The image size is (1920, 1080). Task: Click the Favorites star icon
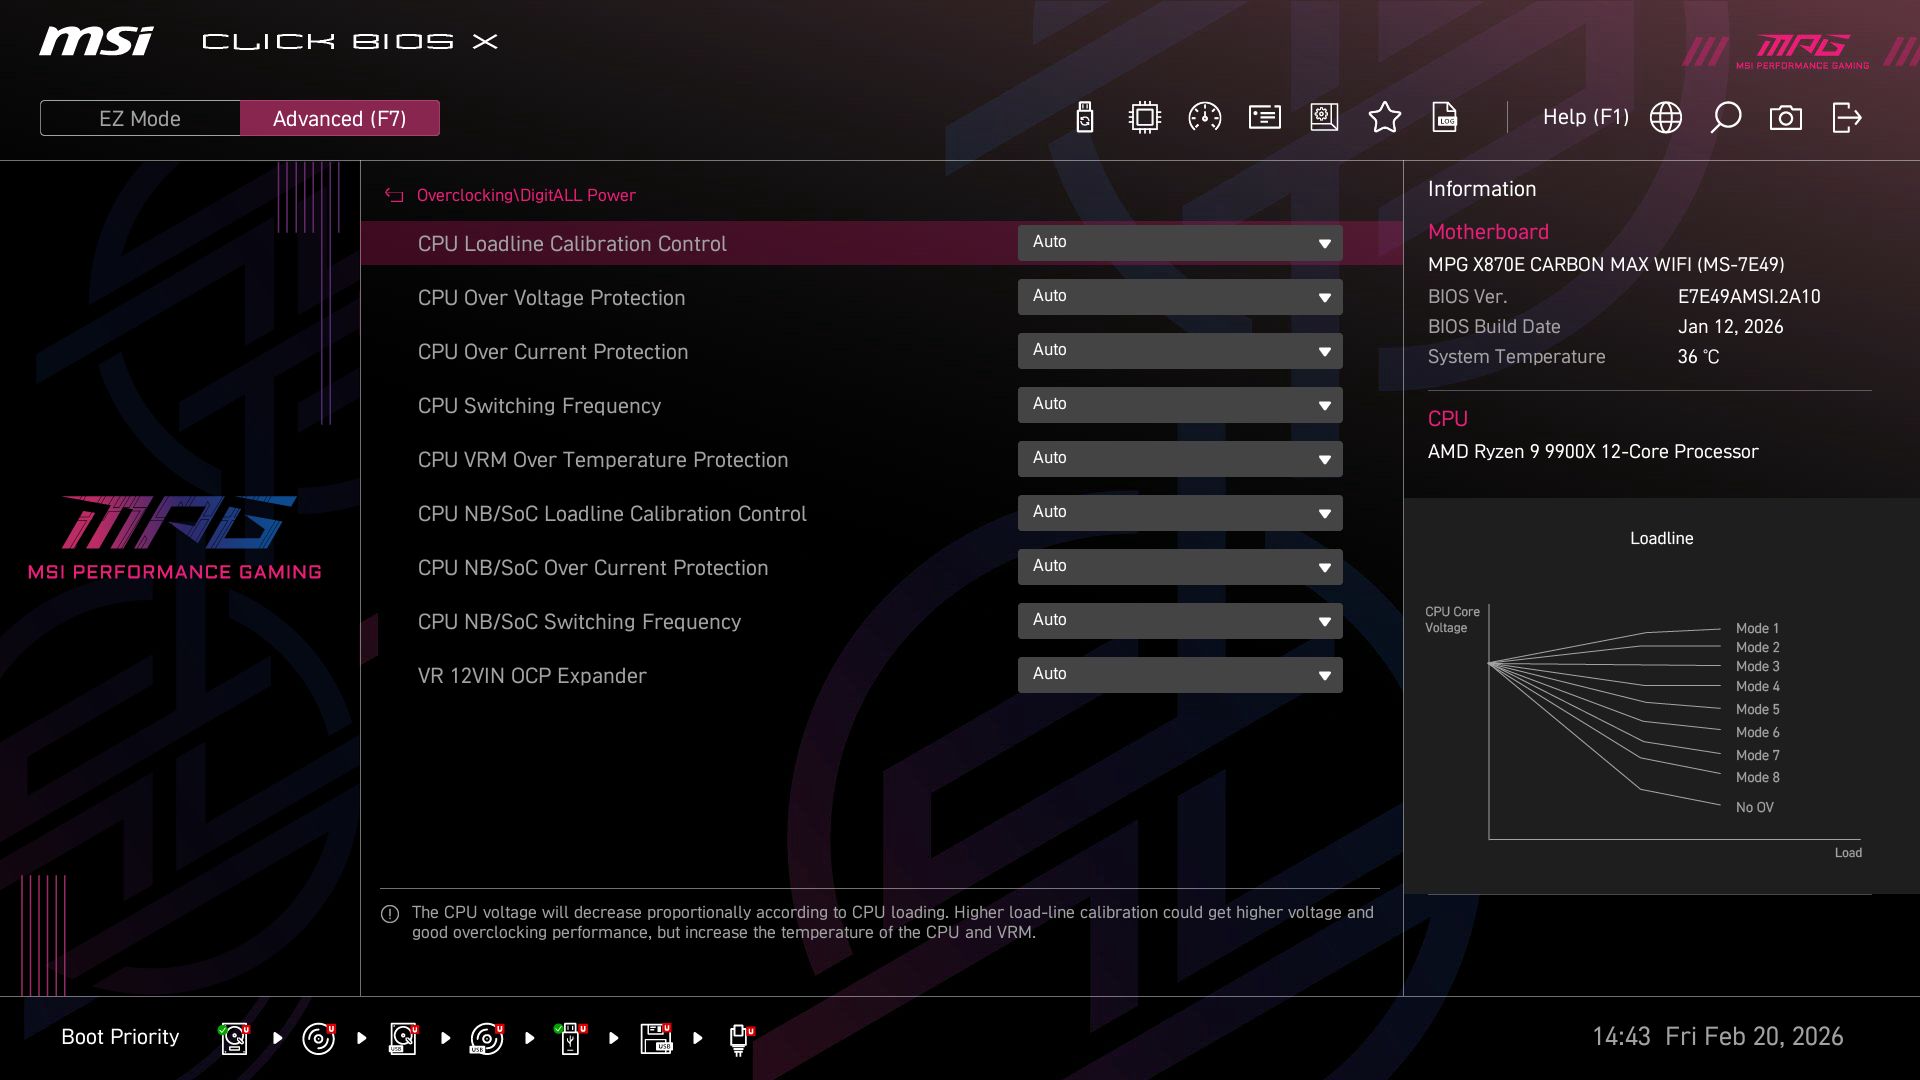[x=1385, y=117]
